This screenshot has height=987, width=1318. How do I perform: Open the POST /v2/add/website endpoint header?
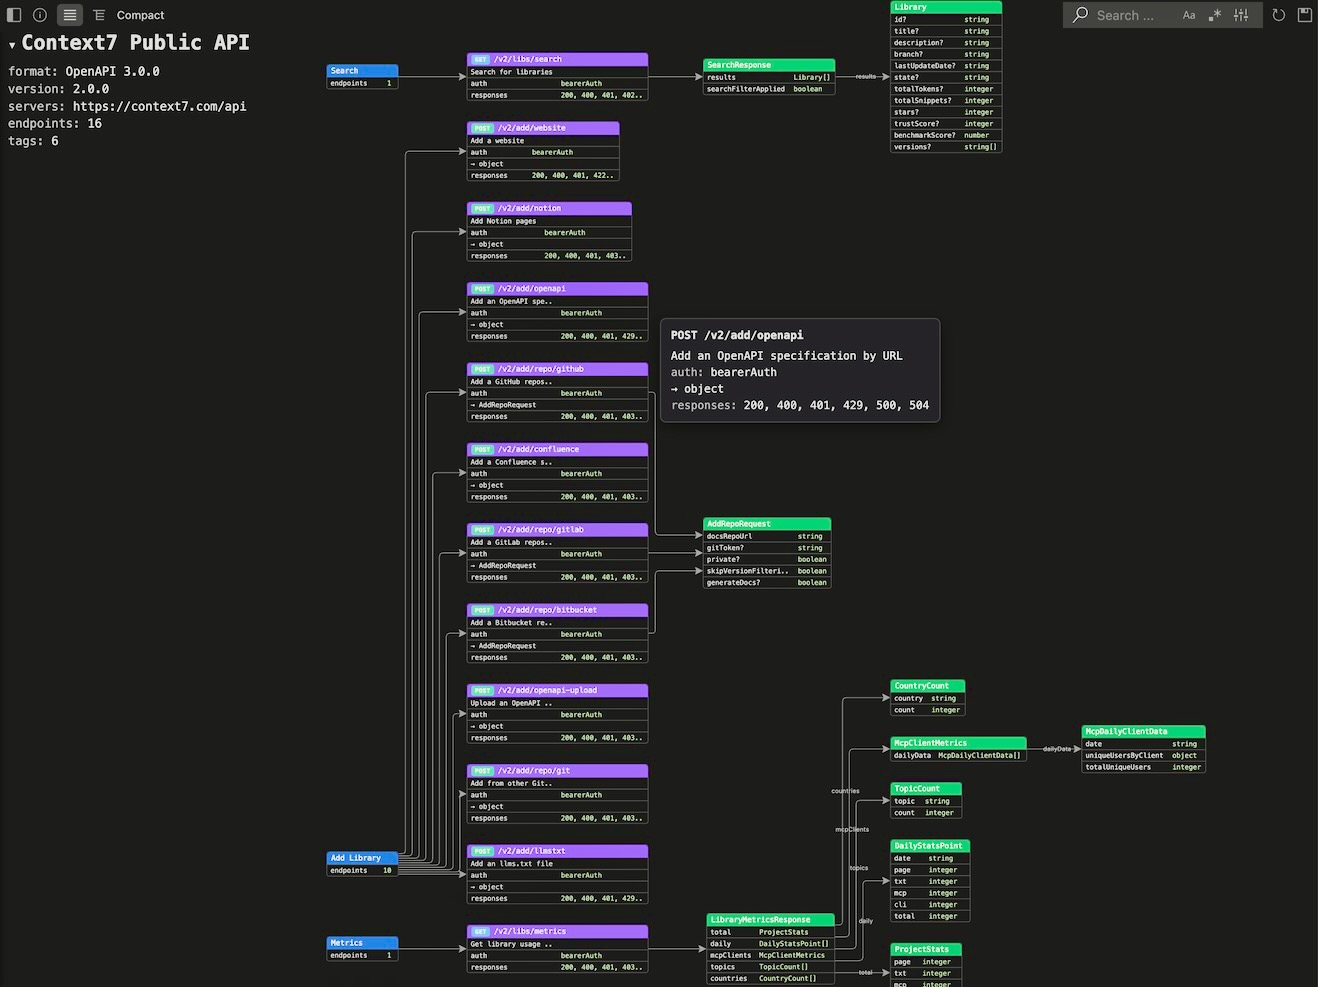pyautogui.click(x=543, y=128)
